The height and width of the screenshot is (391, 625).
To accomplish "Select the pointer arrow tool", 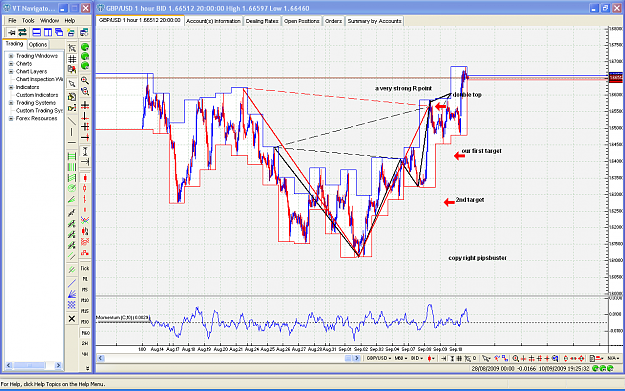I will [x=72, y=84].
